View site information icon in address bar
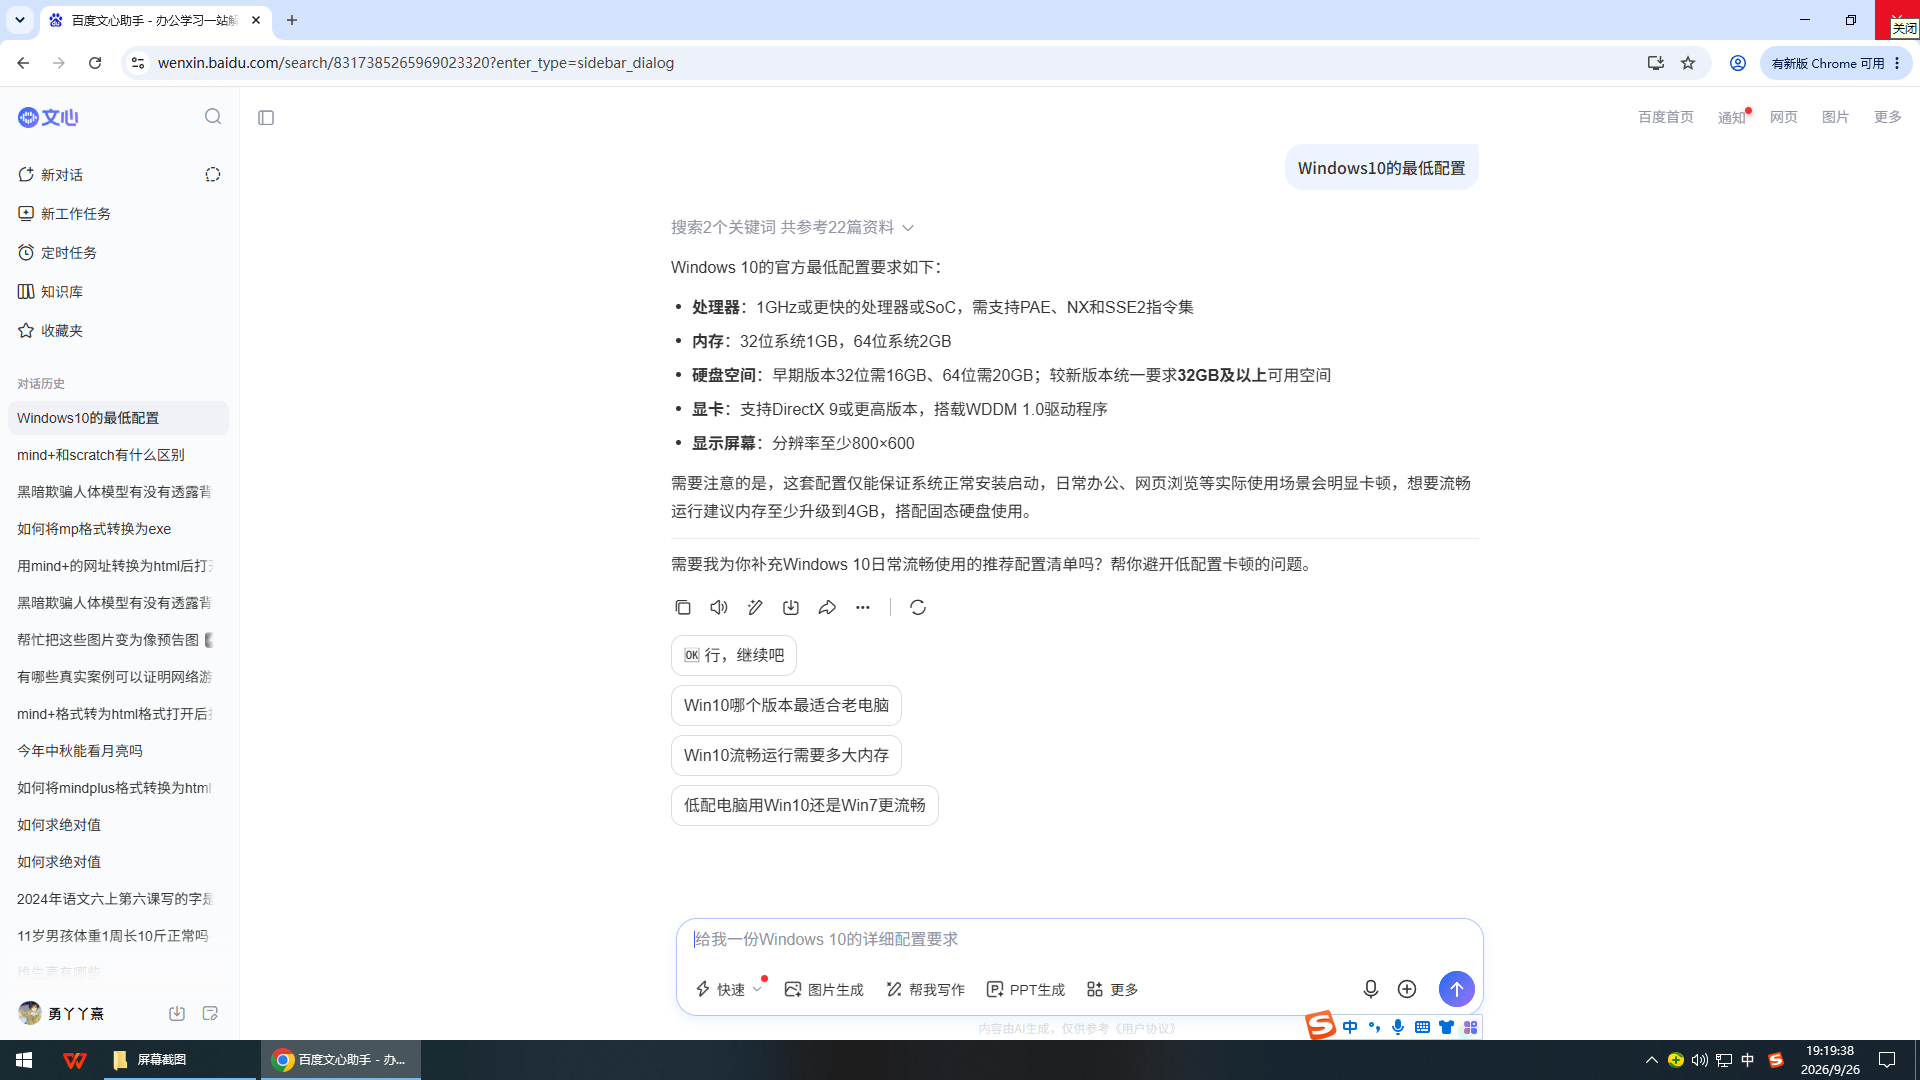The width and height of the screenshot is (1920, 1080). point(138,63)
